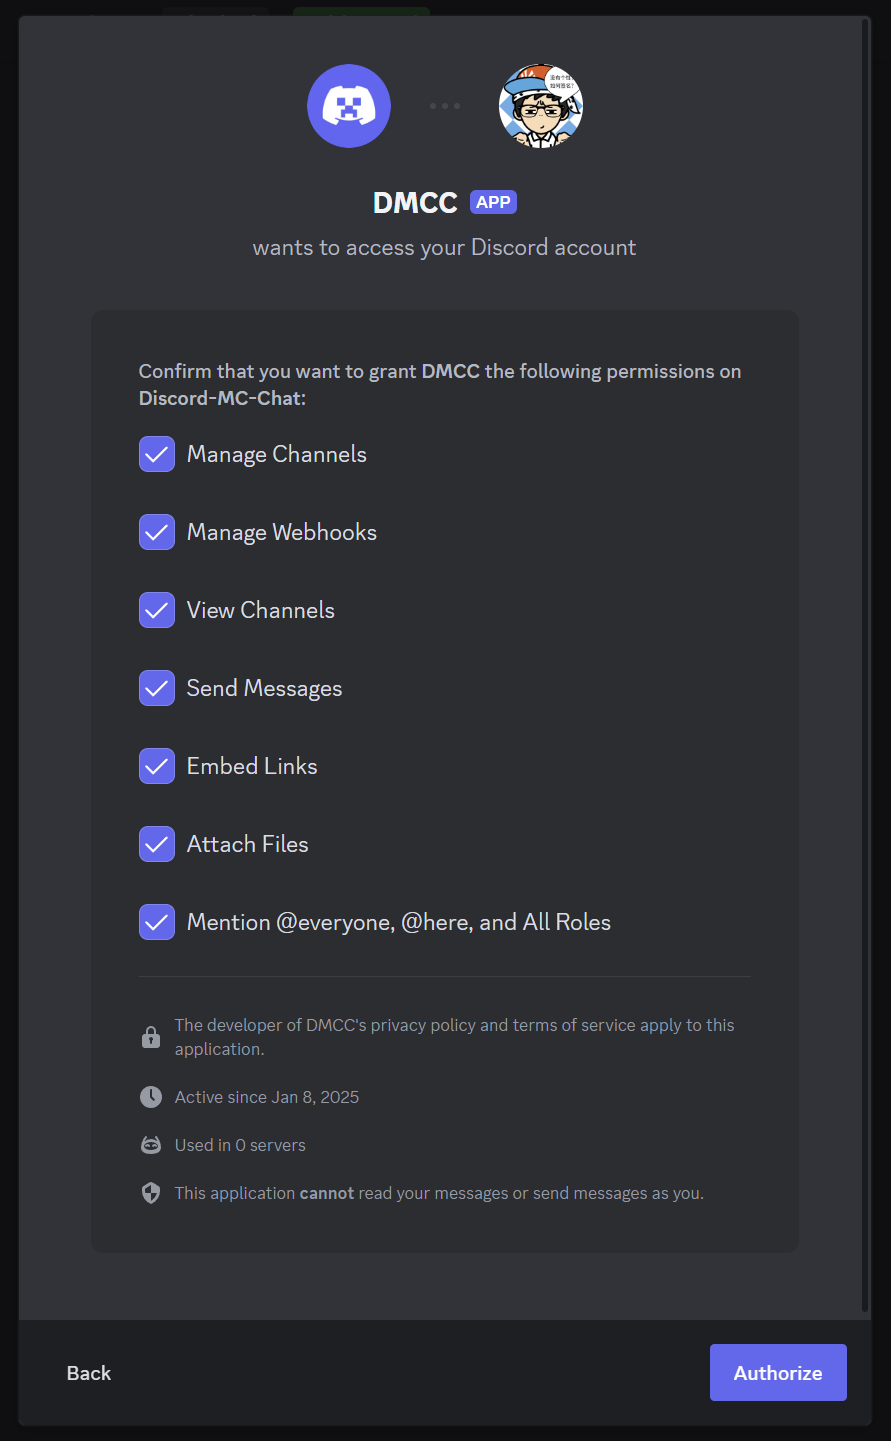Disable Mention @everyone, @here, and All Roles
This screenshot has height=1441, width=891.
pyautogui.click(x=157, y=922)
